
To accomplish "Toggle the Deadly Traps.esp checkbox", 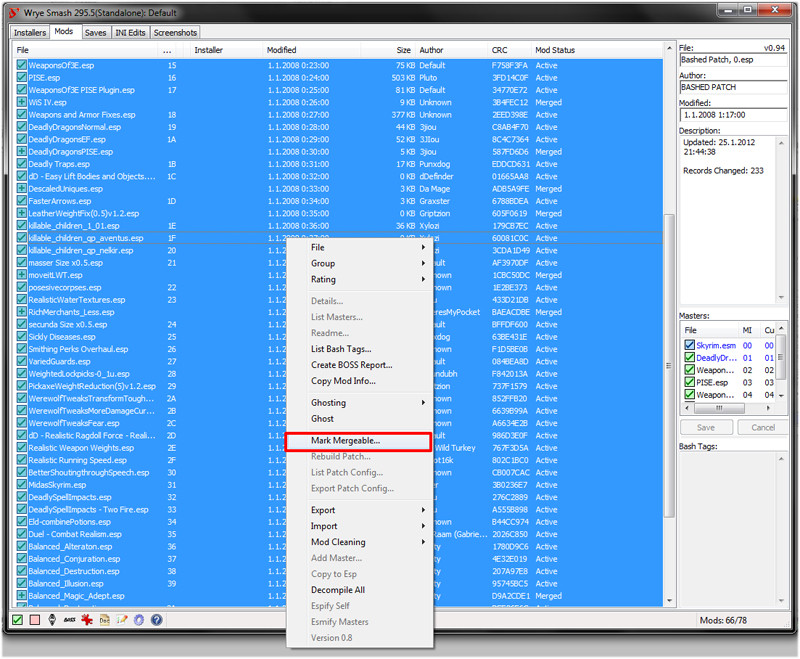I will coord(21,164).
